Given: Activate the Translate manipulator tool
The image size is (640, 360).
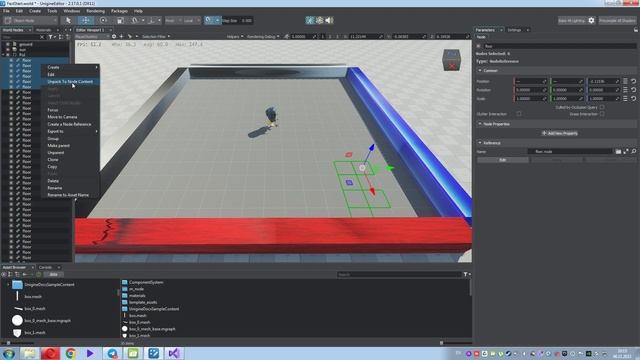Looking at the screenshot, I should click(85, 20).
